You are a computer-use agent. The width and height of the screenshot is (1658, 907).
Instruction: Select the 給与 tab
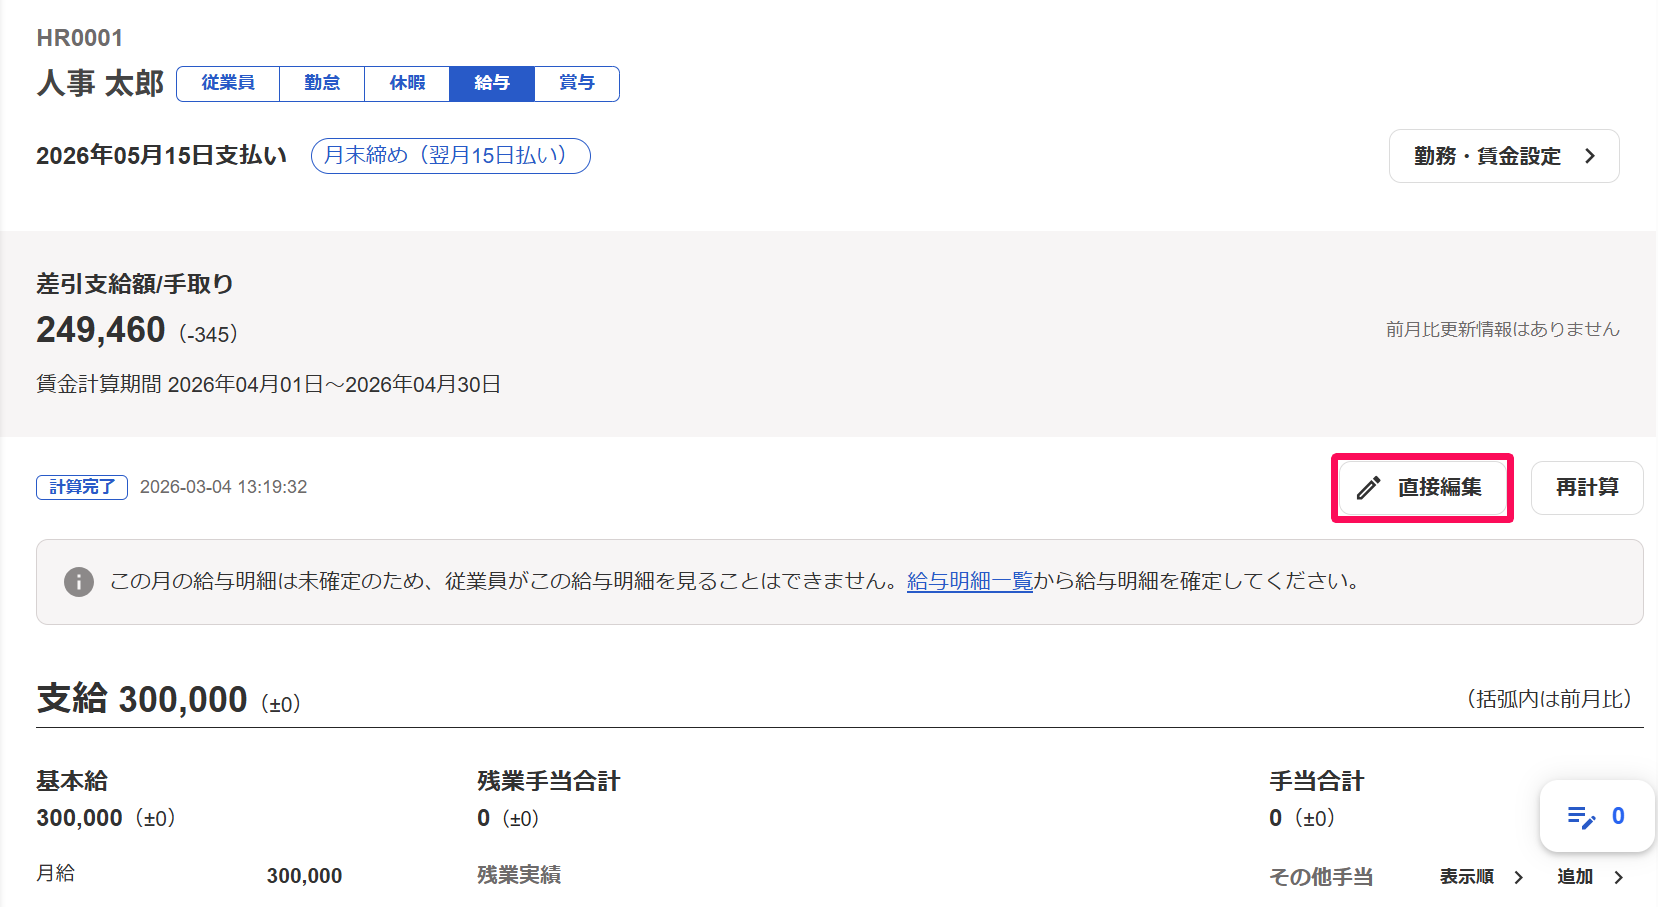click(x=492, y=83)
